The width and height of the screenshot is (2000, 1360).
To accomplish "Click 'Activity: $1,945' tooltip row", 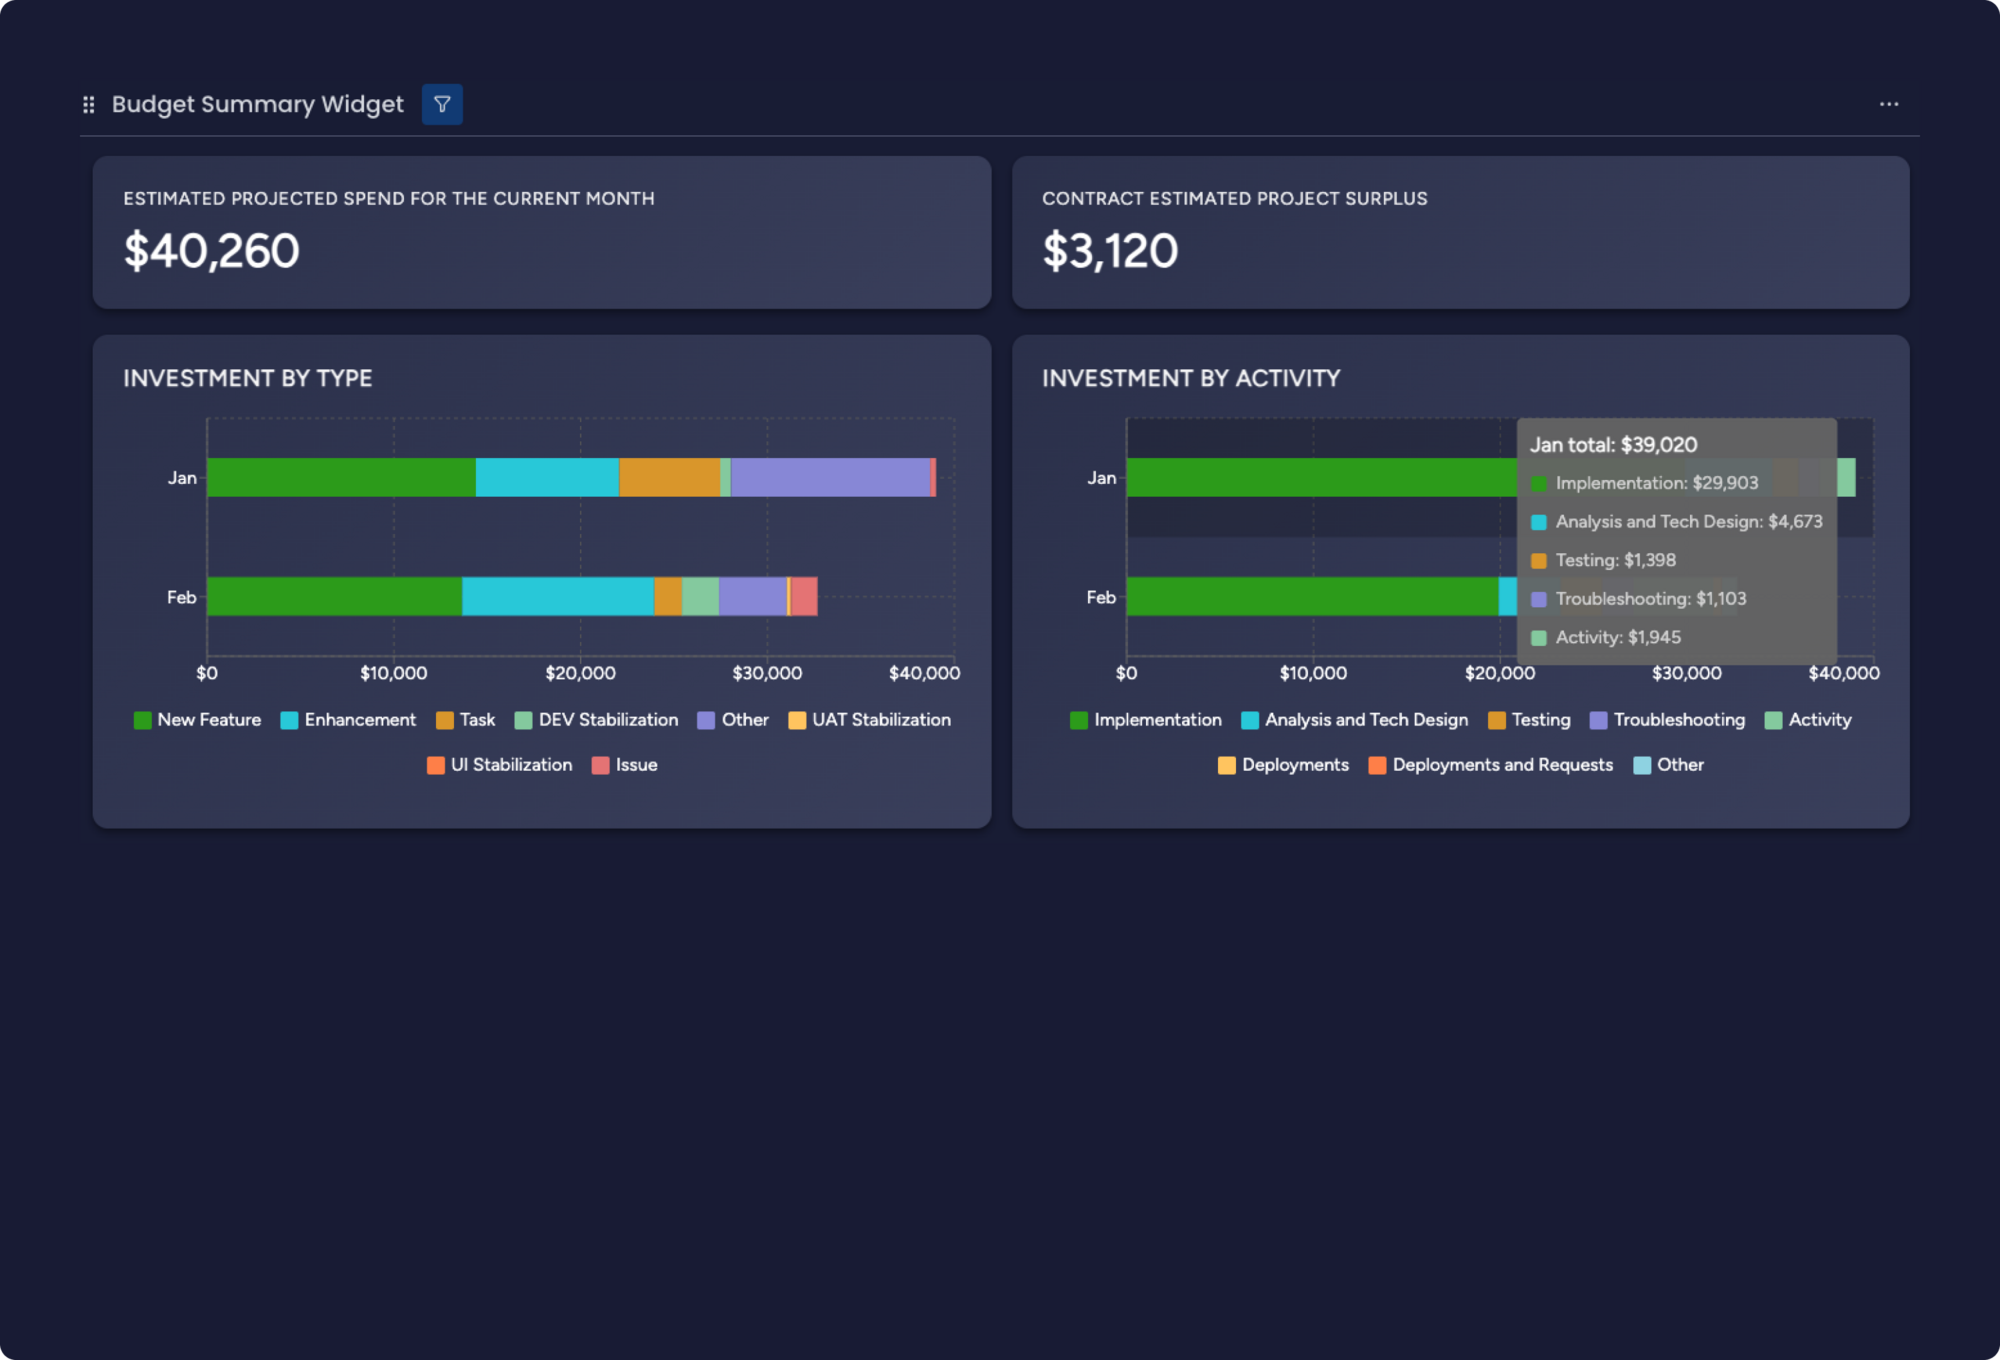I will (x=1605, y=637).
